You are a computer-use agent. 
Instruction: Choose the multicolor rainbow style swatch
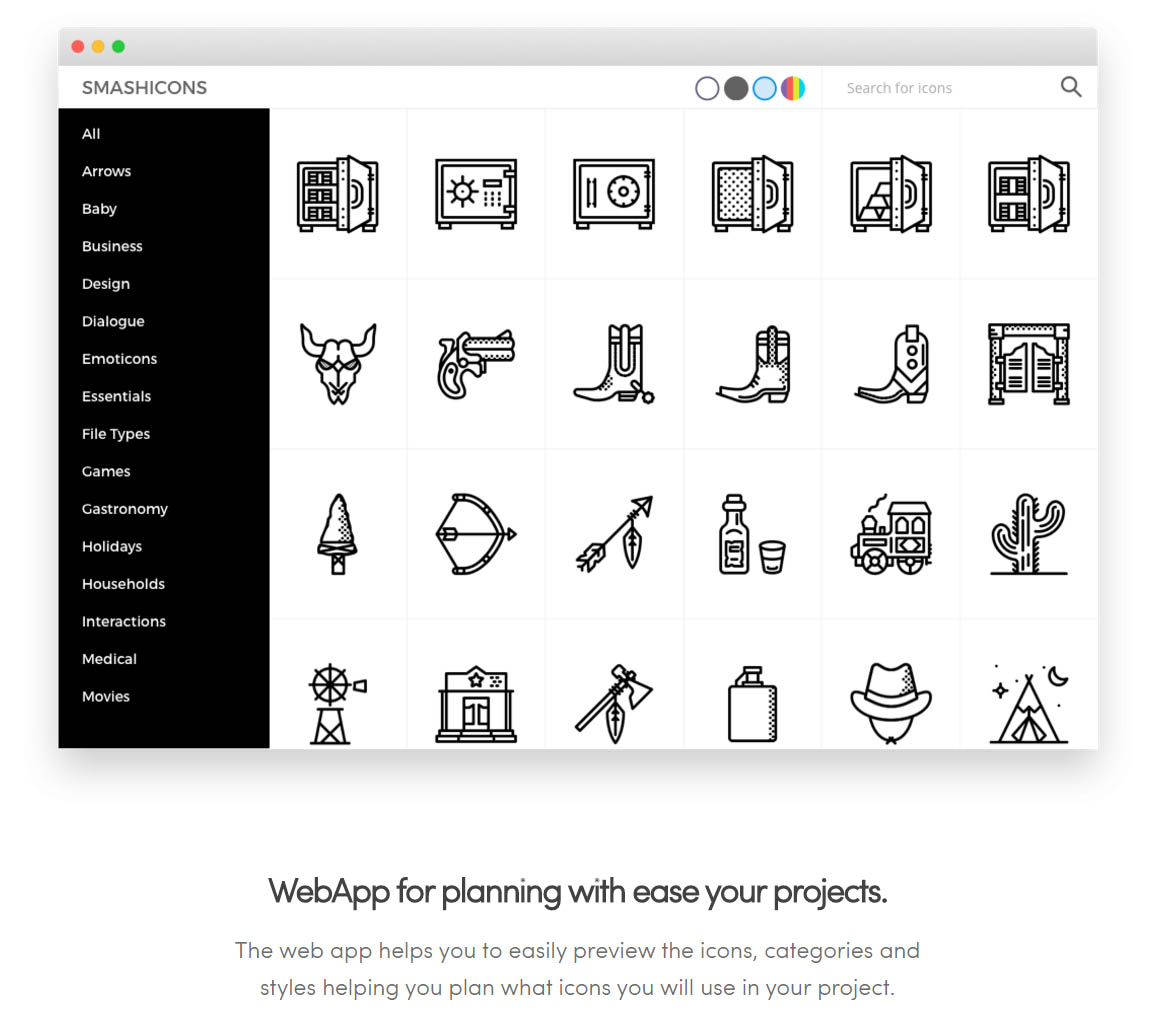coord(793,88)
